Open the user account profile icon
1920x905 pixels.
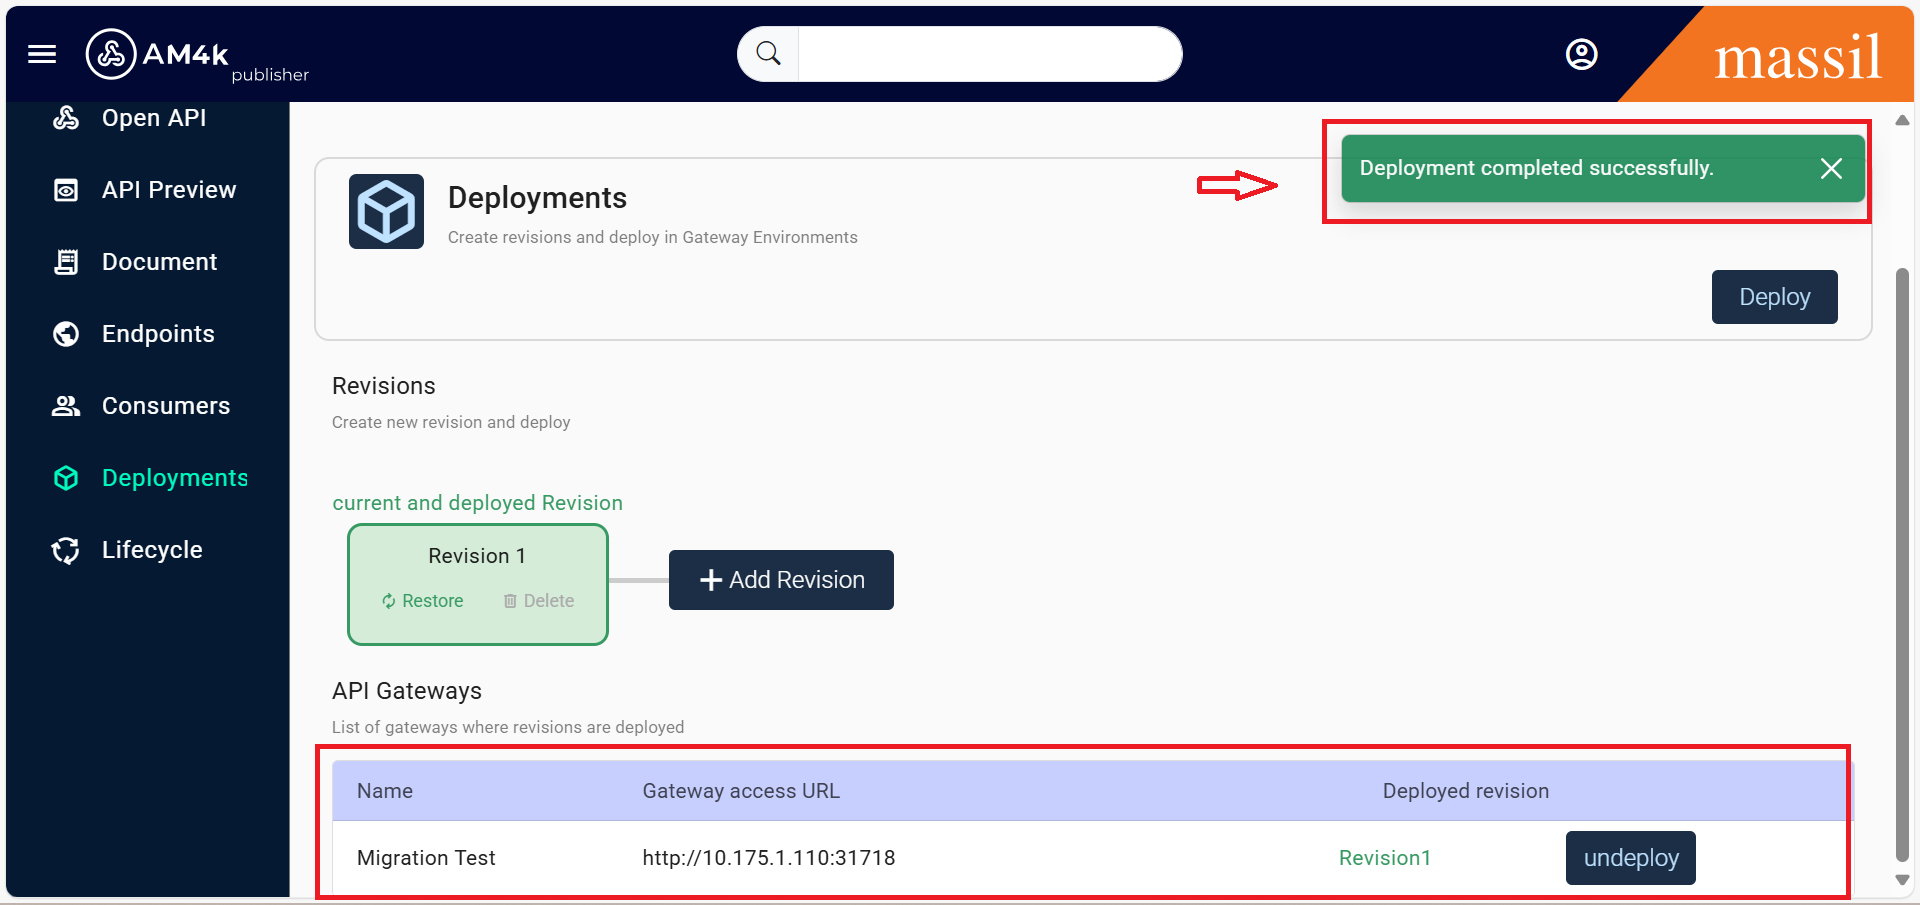pos(1581,54)
